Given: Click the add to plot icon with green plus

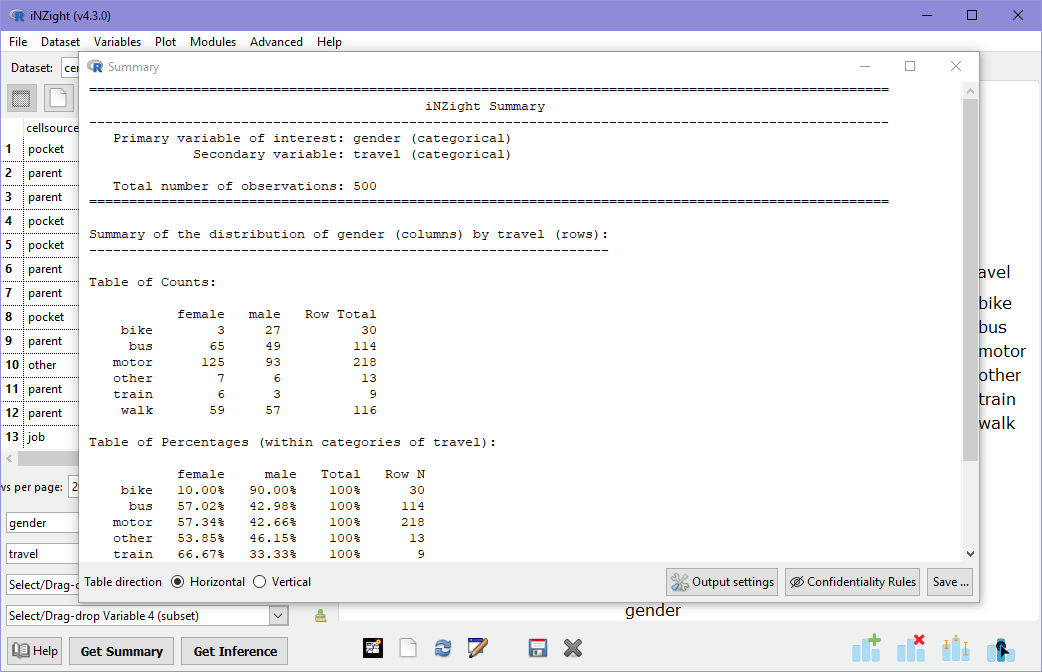Looking at the screenshot, I should [866, 648].
